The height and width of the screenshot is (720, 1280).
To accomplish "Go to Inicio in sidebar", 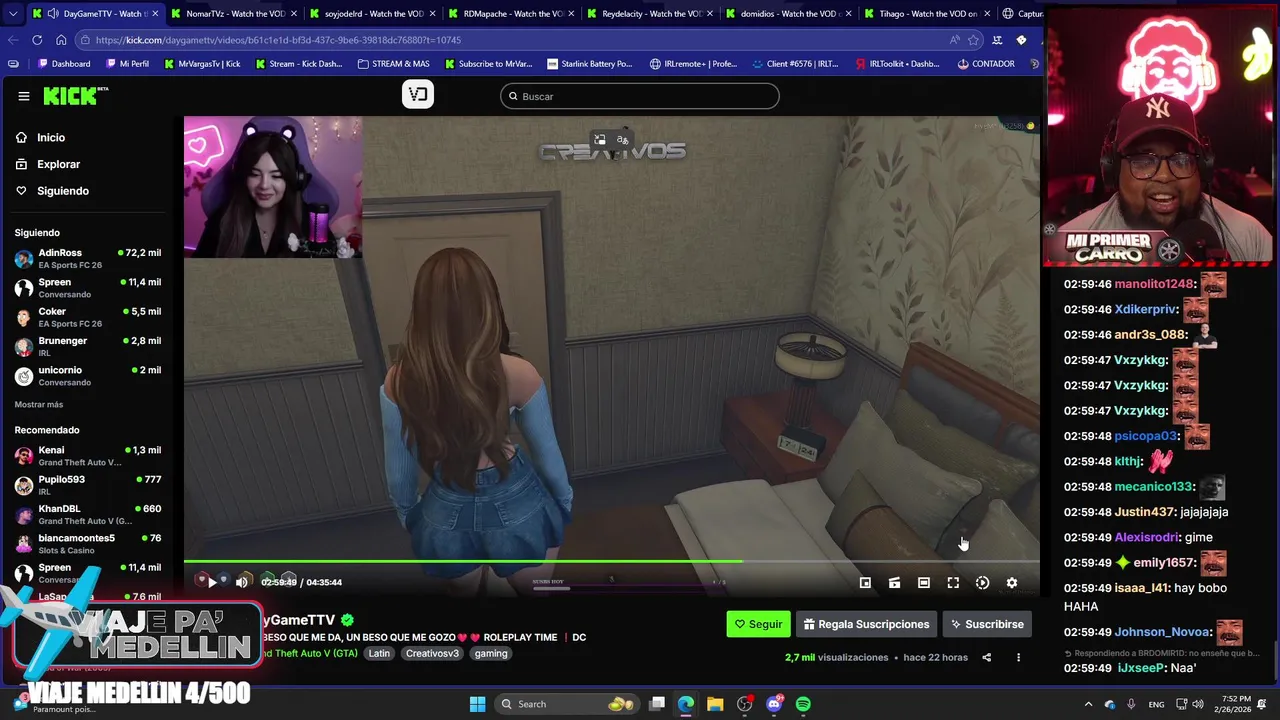I will [x=50, y=137].
